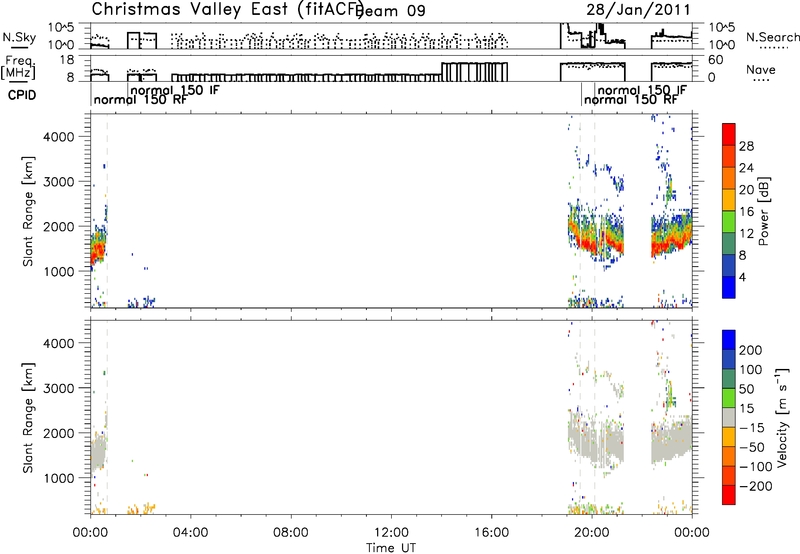
Task: Click the 'CPID' label
Action: [22, 95]
